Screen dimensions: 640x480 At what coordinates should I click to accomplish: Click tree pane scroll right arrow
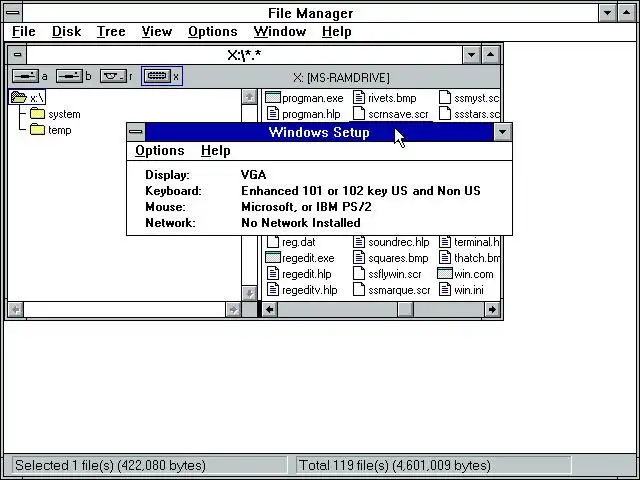click(x=233, y=310)
